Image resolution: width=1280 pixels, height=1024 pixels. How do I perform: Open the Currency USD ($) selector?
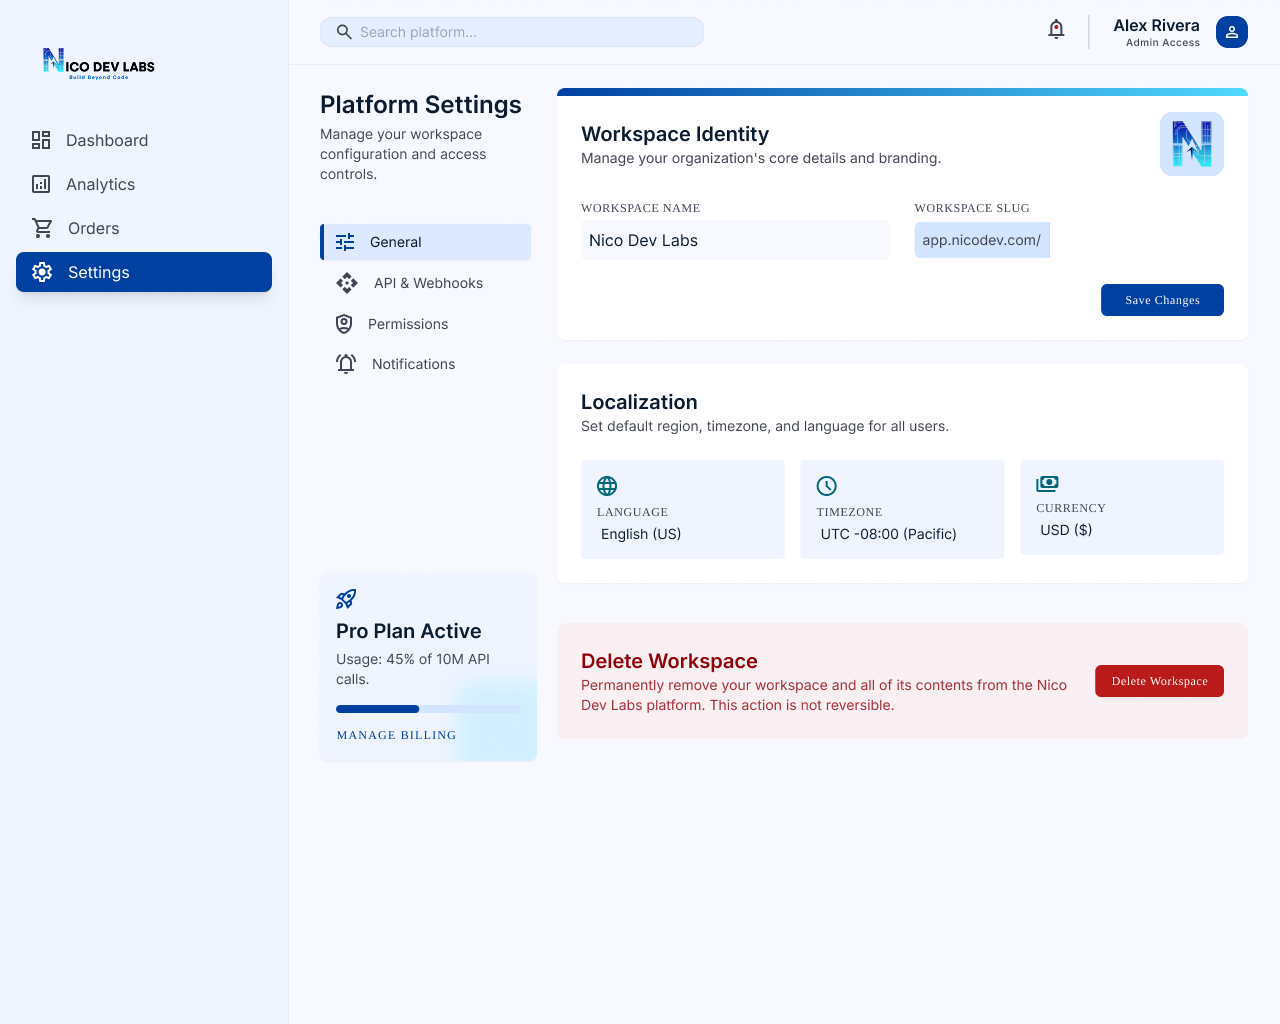(x=1122, y=507)
